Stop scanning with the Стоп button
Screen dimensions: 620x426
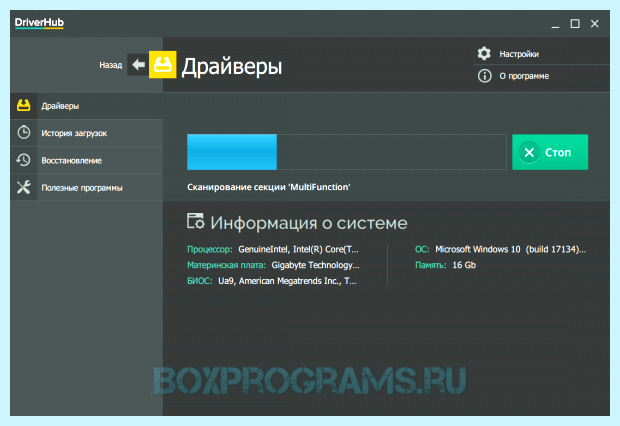[x=550, y=152]
